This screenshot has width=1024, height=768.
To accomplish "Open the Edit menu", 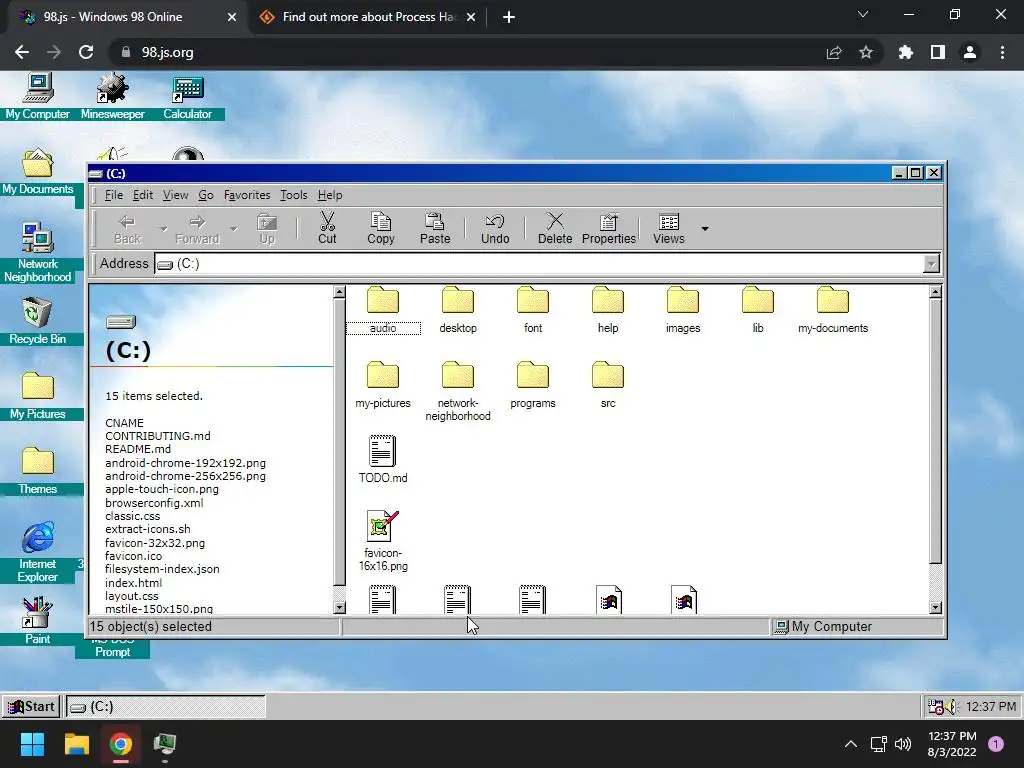I will click(x=142, y=195).
